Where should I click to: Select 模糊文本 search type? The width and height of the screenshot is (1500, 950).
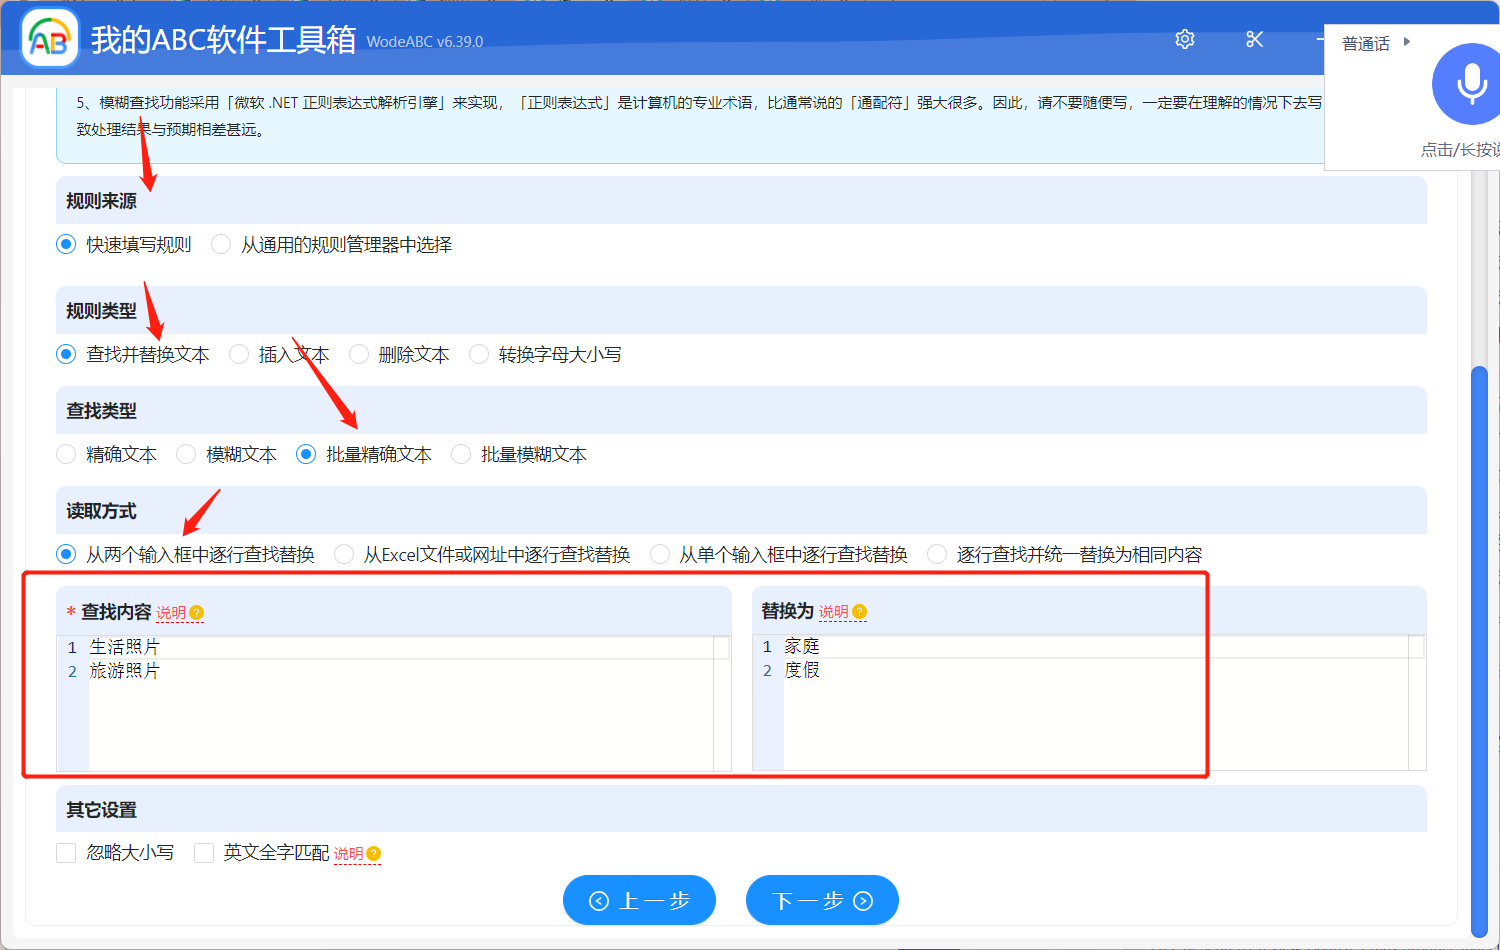[x=186, y=454]
